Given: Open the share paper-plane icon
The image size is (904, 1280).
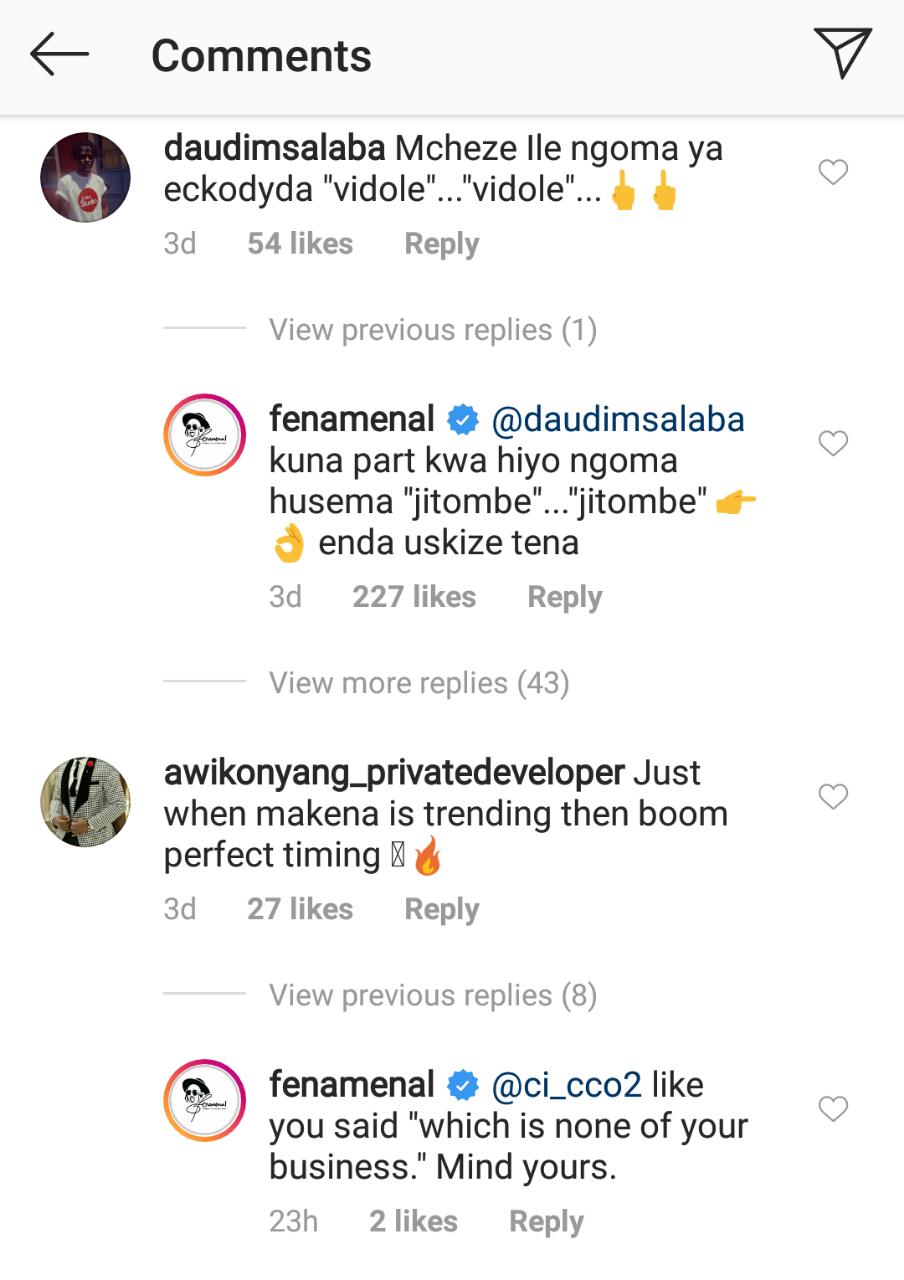Looking at the screenshot, I should pos(842,53).
